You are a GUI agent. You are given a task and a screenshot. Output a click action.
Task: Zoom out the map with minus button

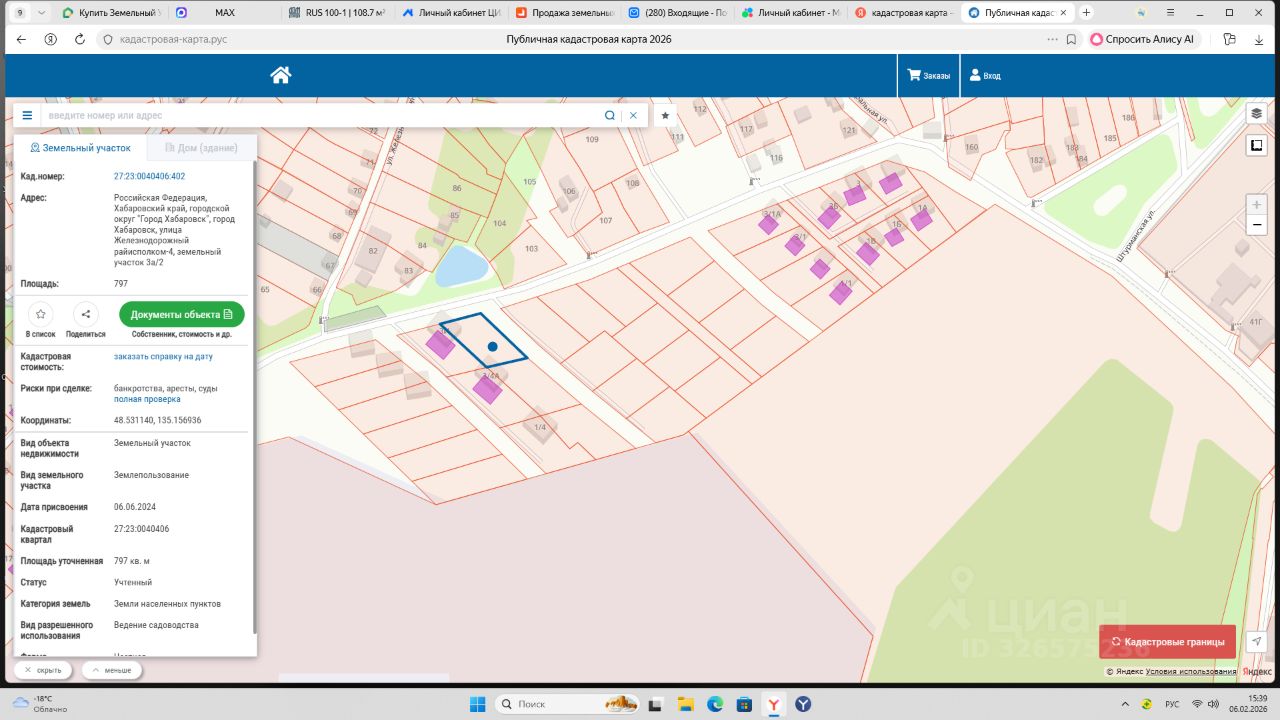(1257, 225)
